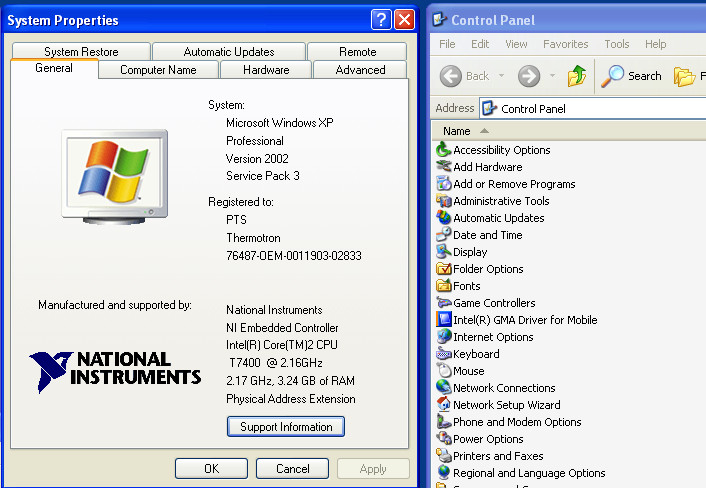
Task: Open the Administrative Tools folder icon
Action: coord(444,201)
